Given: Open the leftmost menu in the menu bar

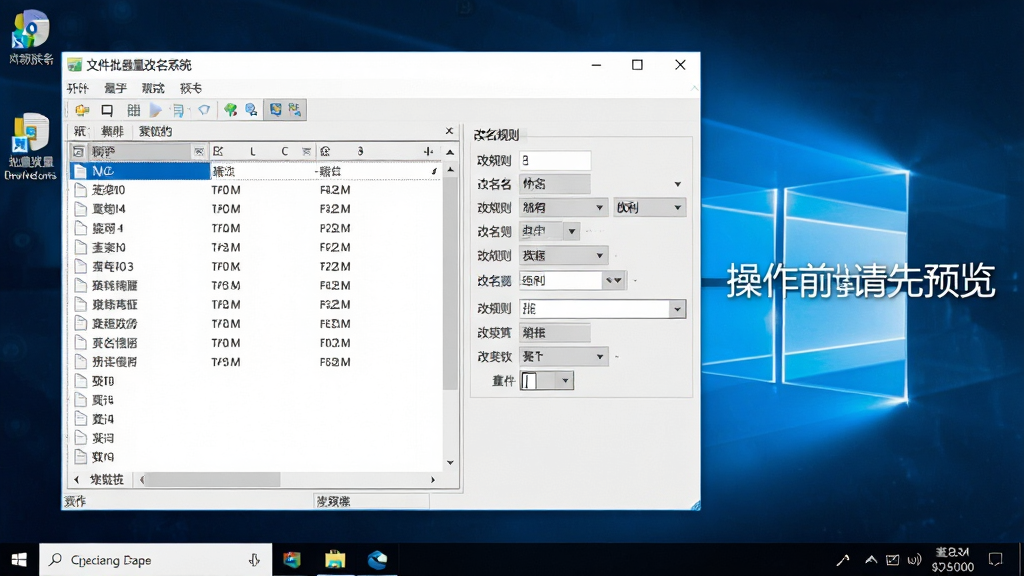Looking at the screenshot, I should (x=78, y=88).
